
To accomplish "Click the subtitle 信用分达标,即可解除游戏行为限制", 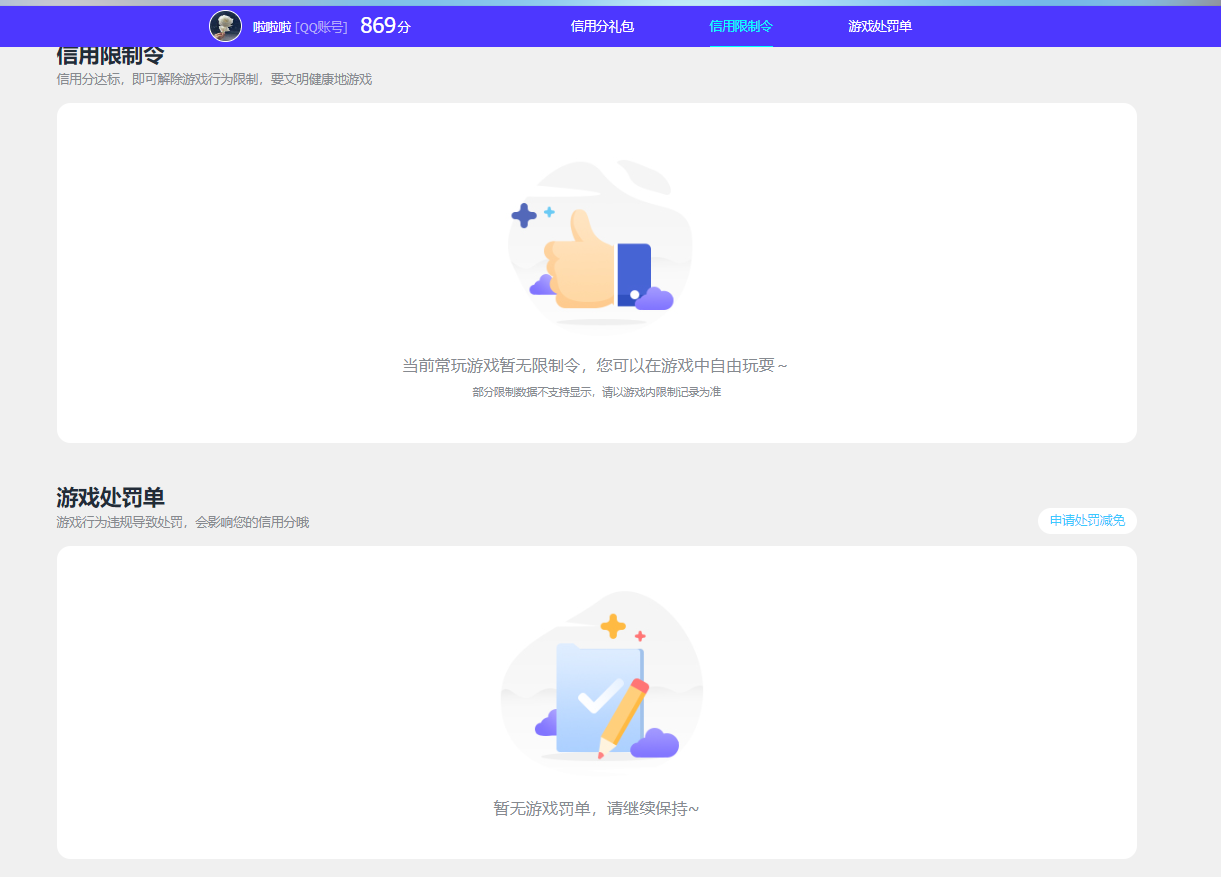I will (x=159, y=79).
